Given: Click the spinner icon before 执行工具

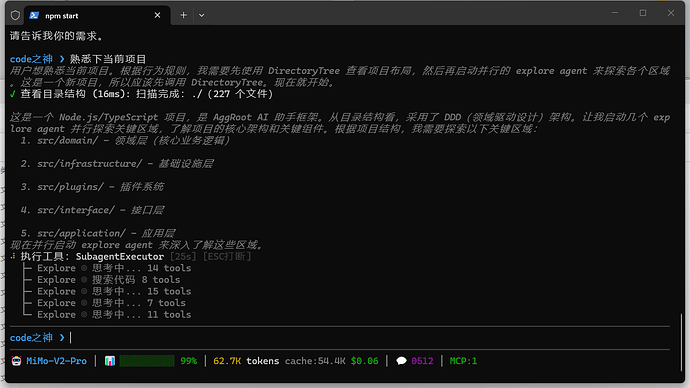Looking at the screenshot, I should click(x=13, y=256).
